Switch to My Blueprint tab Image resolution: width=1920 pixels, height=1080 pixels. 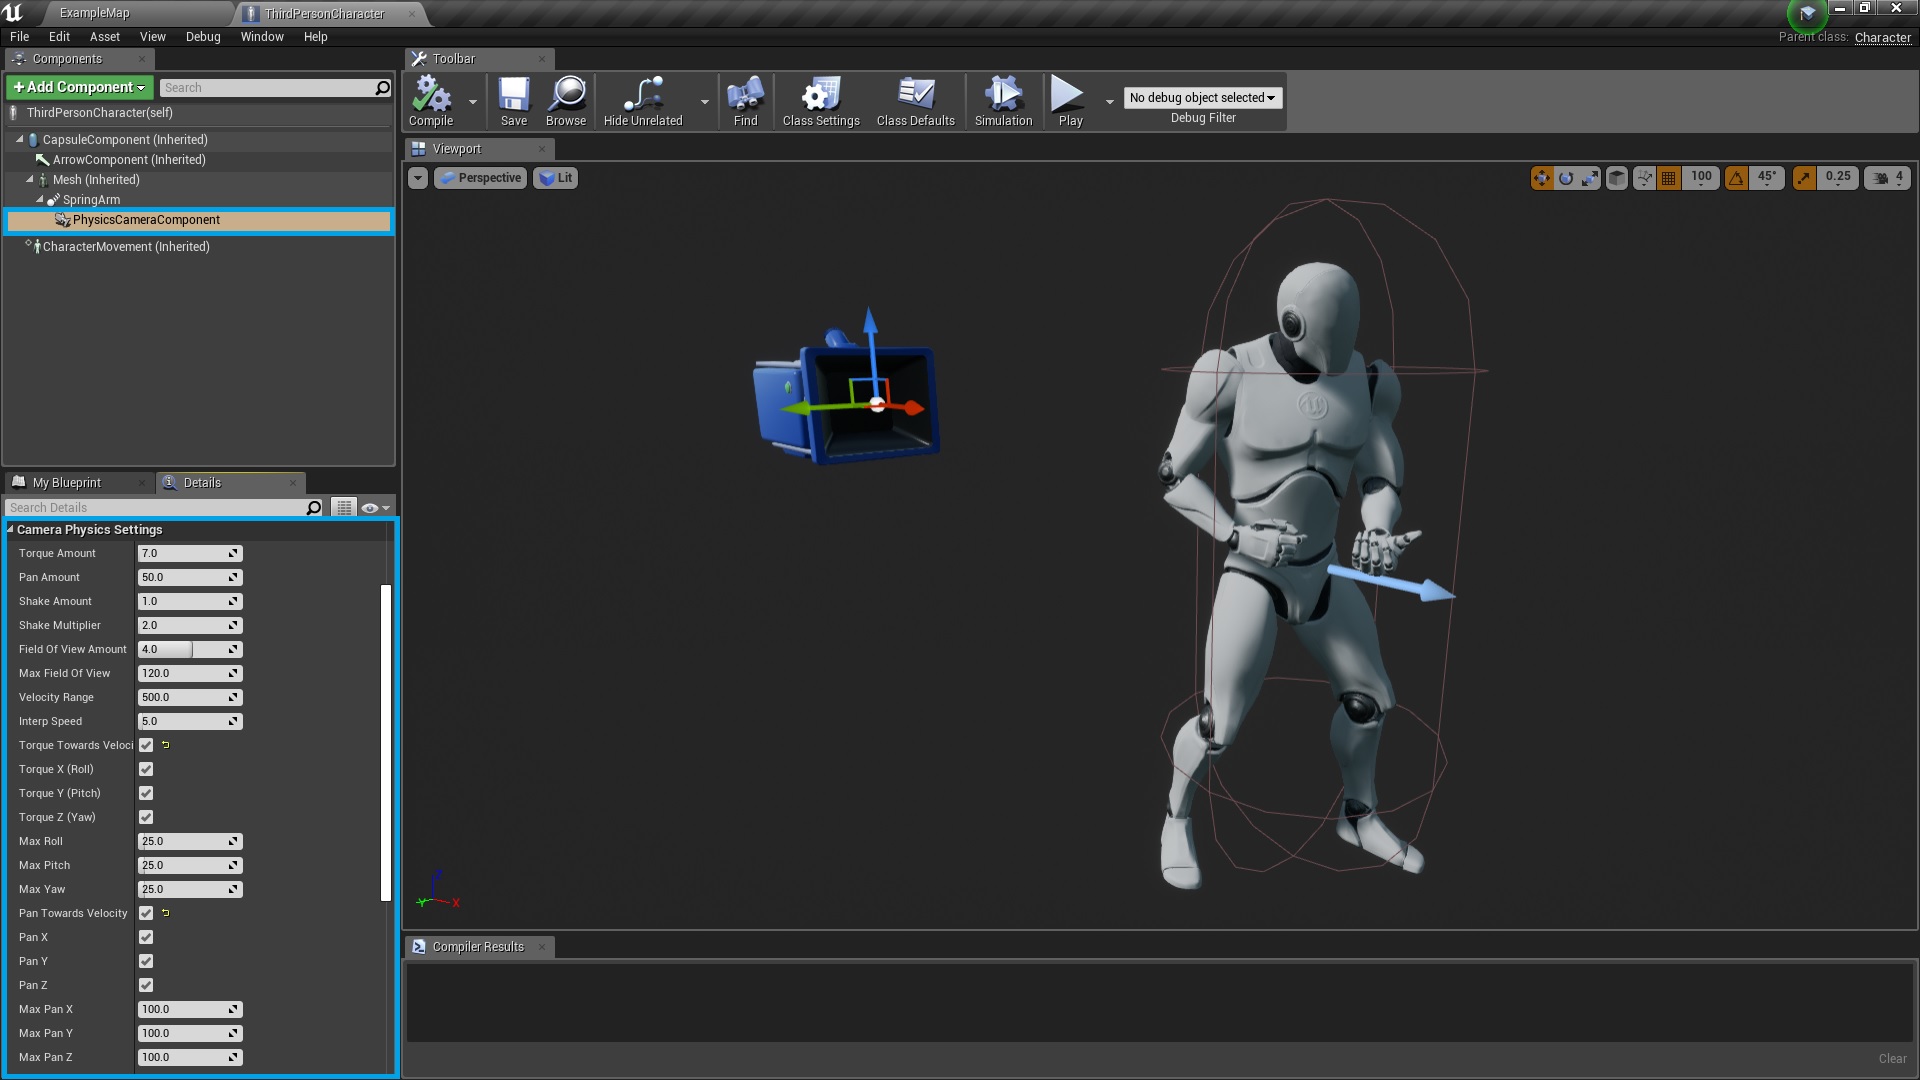pos(65,481)
